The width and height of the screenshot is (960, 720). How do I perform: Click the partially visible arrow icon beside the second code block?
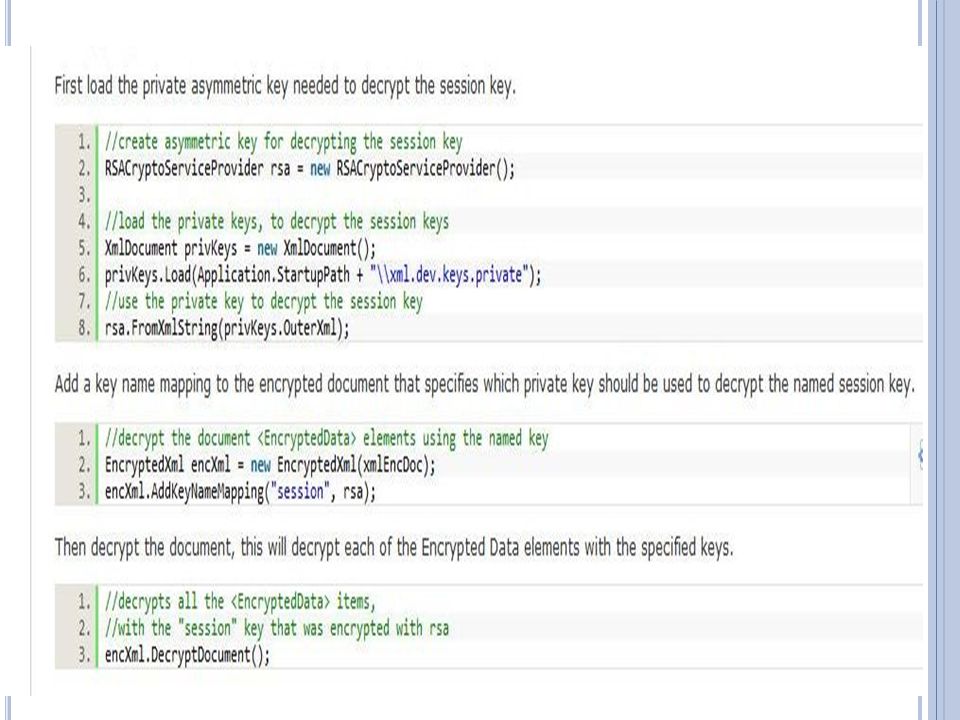point(920,454)
